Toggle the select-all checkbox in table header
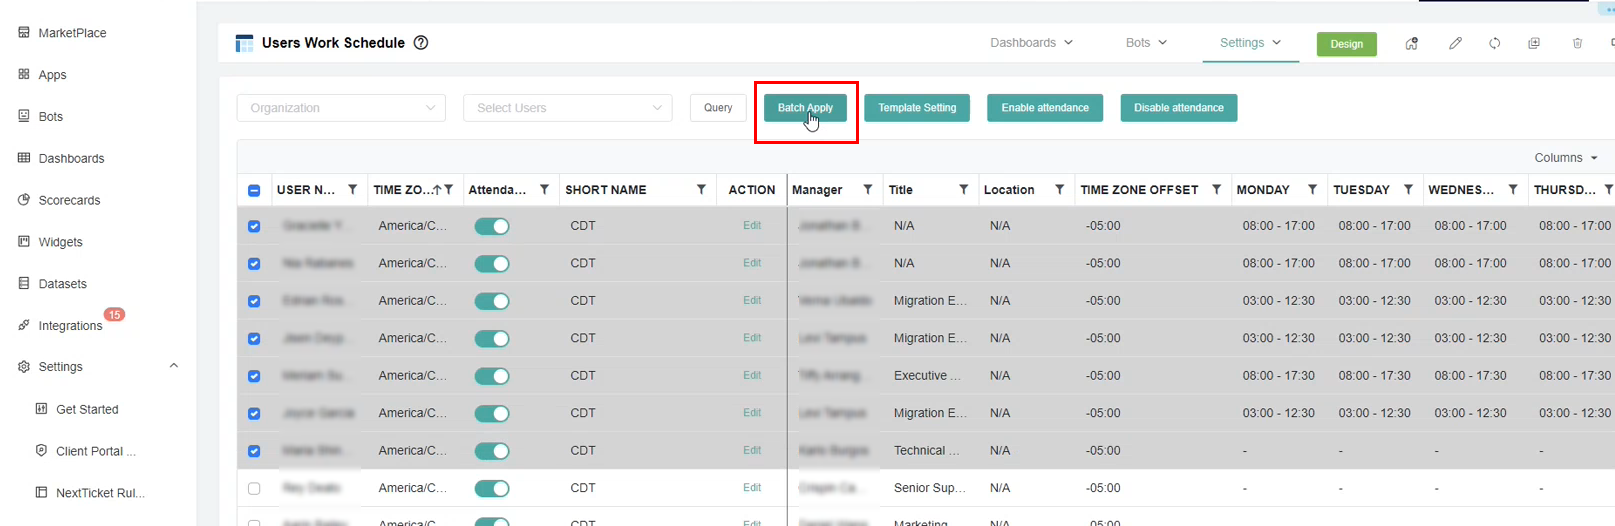1615x526 pixels. tap(254, 190)
